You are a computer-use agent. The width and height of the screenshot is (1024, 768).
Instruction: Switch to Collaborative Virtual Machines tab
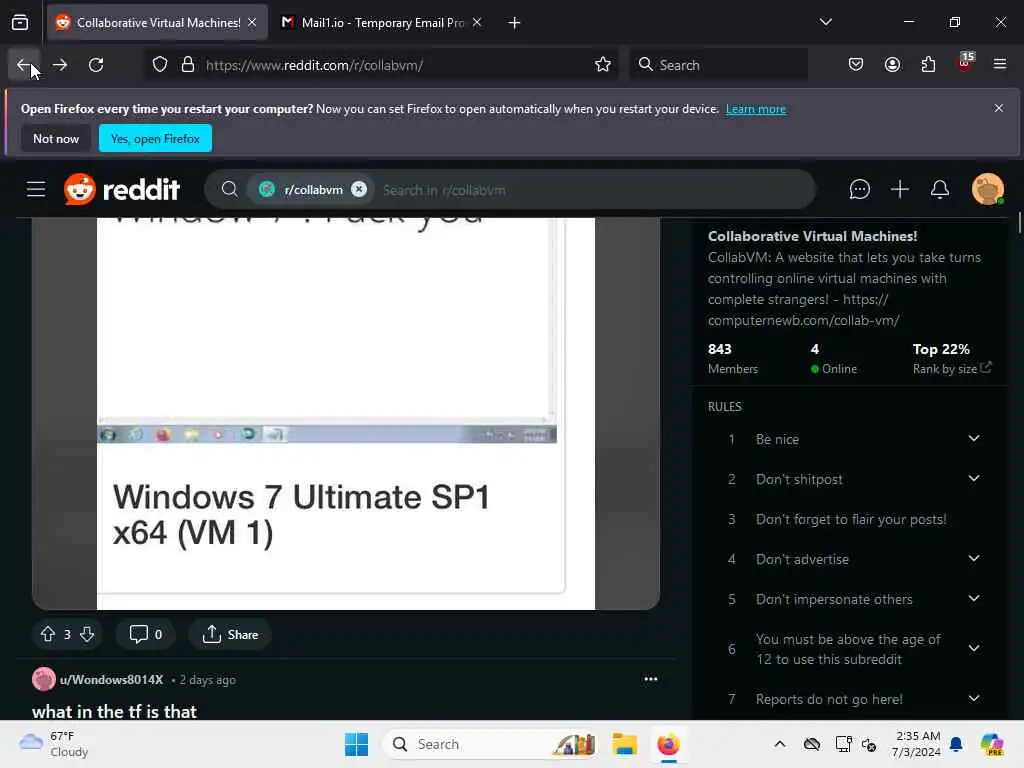coord(157,23)
